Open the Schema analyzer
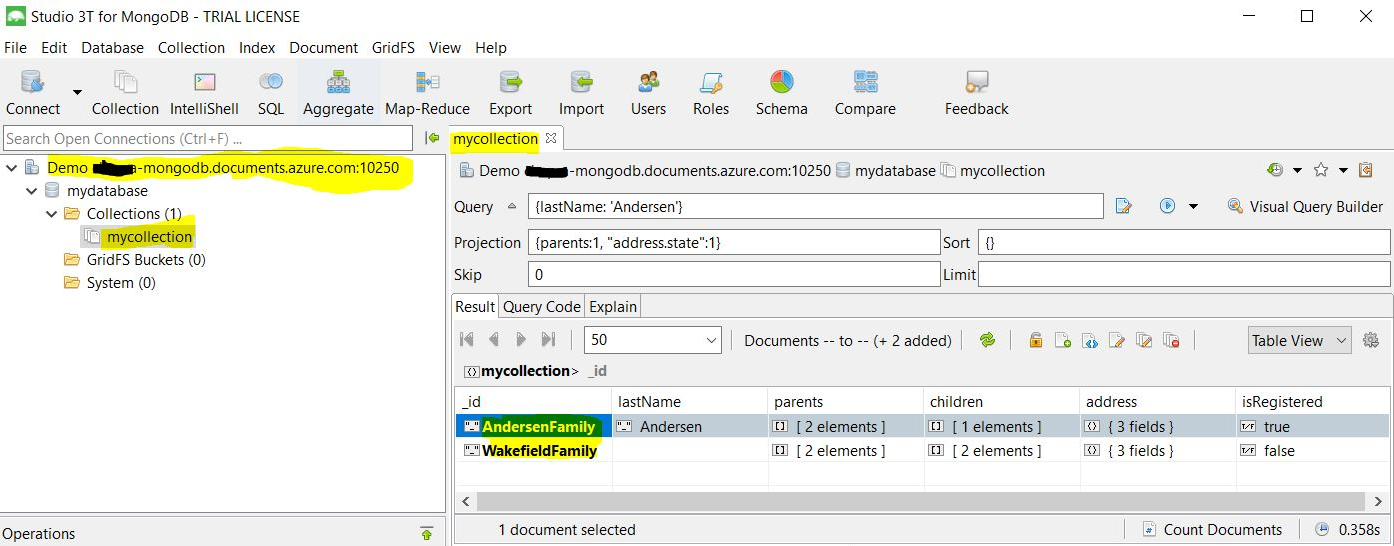 tap(781, 93)
